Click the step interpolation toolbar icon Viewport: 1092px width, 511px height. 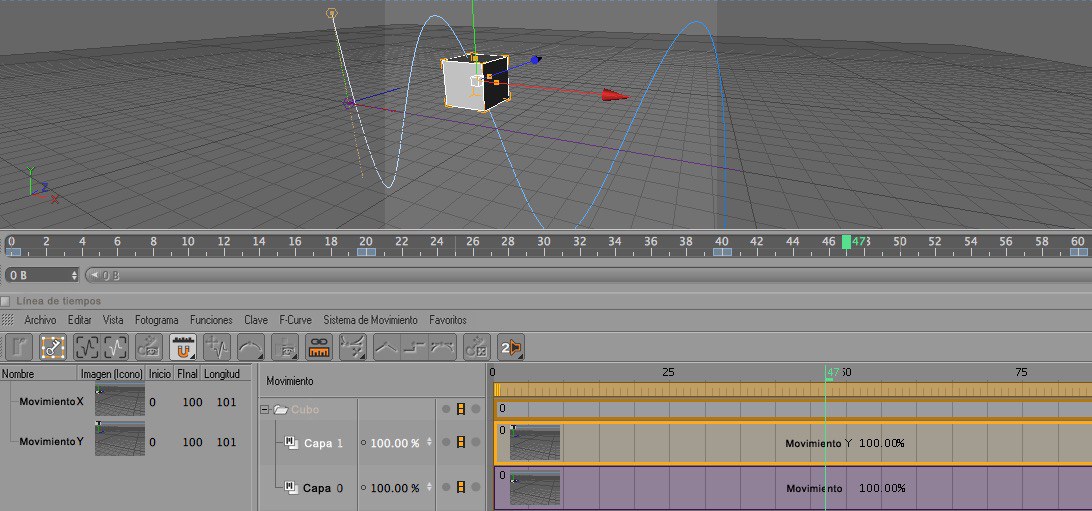[x=416, y=347]
